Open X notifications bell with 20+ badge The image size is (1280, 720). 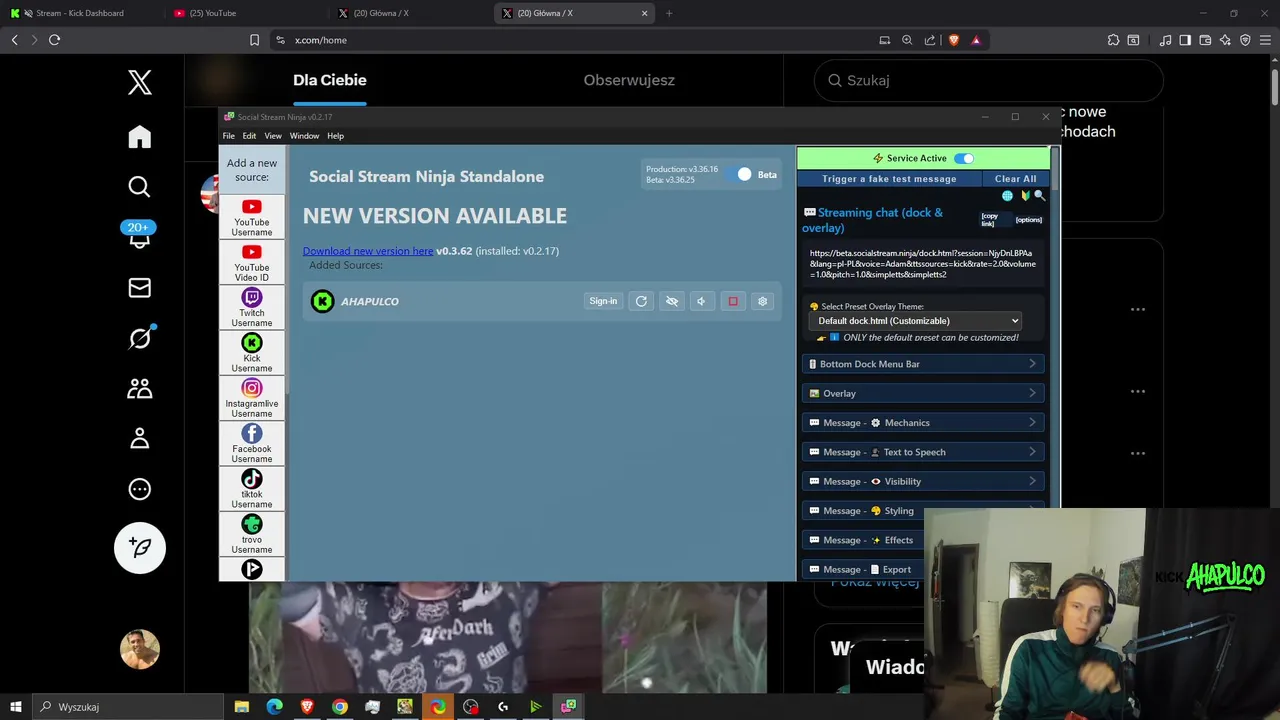tap(139, 236)
